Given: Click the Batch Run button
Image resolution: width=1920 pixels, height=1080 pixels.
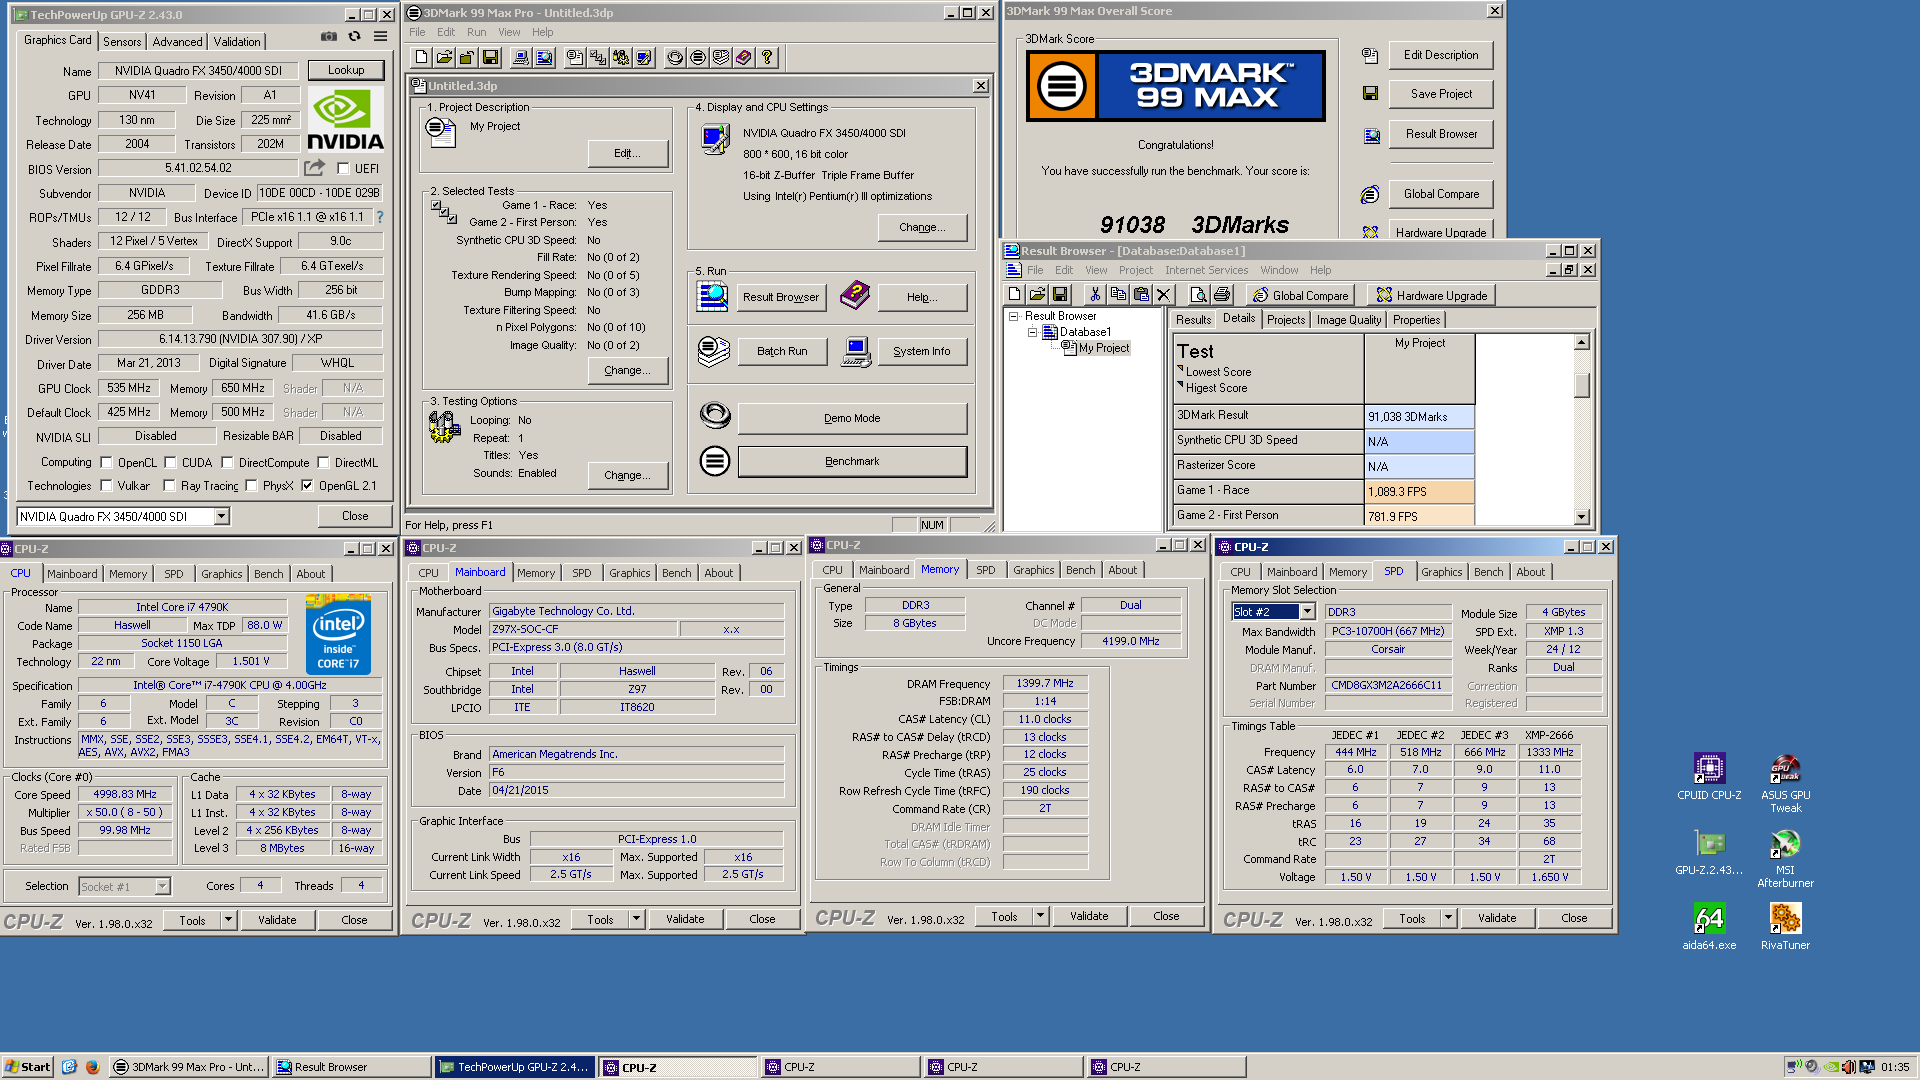Looking at the screenshot, I should tap(782, 351).
